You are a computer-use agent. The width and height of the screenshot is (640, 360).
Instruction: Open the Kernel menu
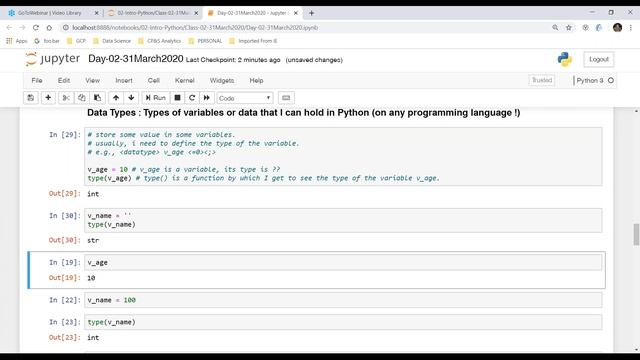coord(184,80)
